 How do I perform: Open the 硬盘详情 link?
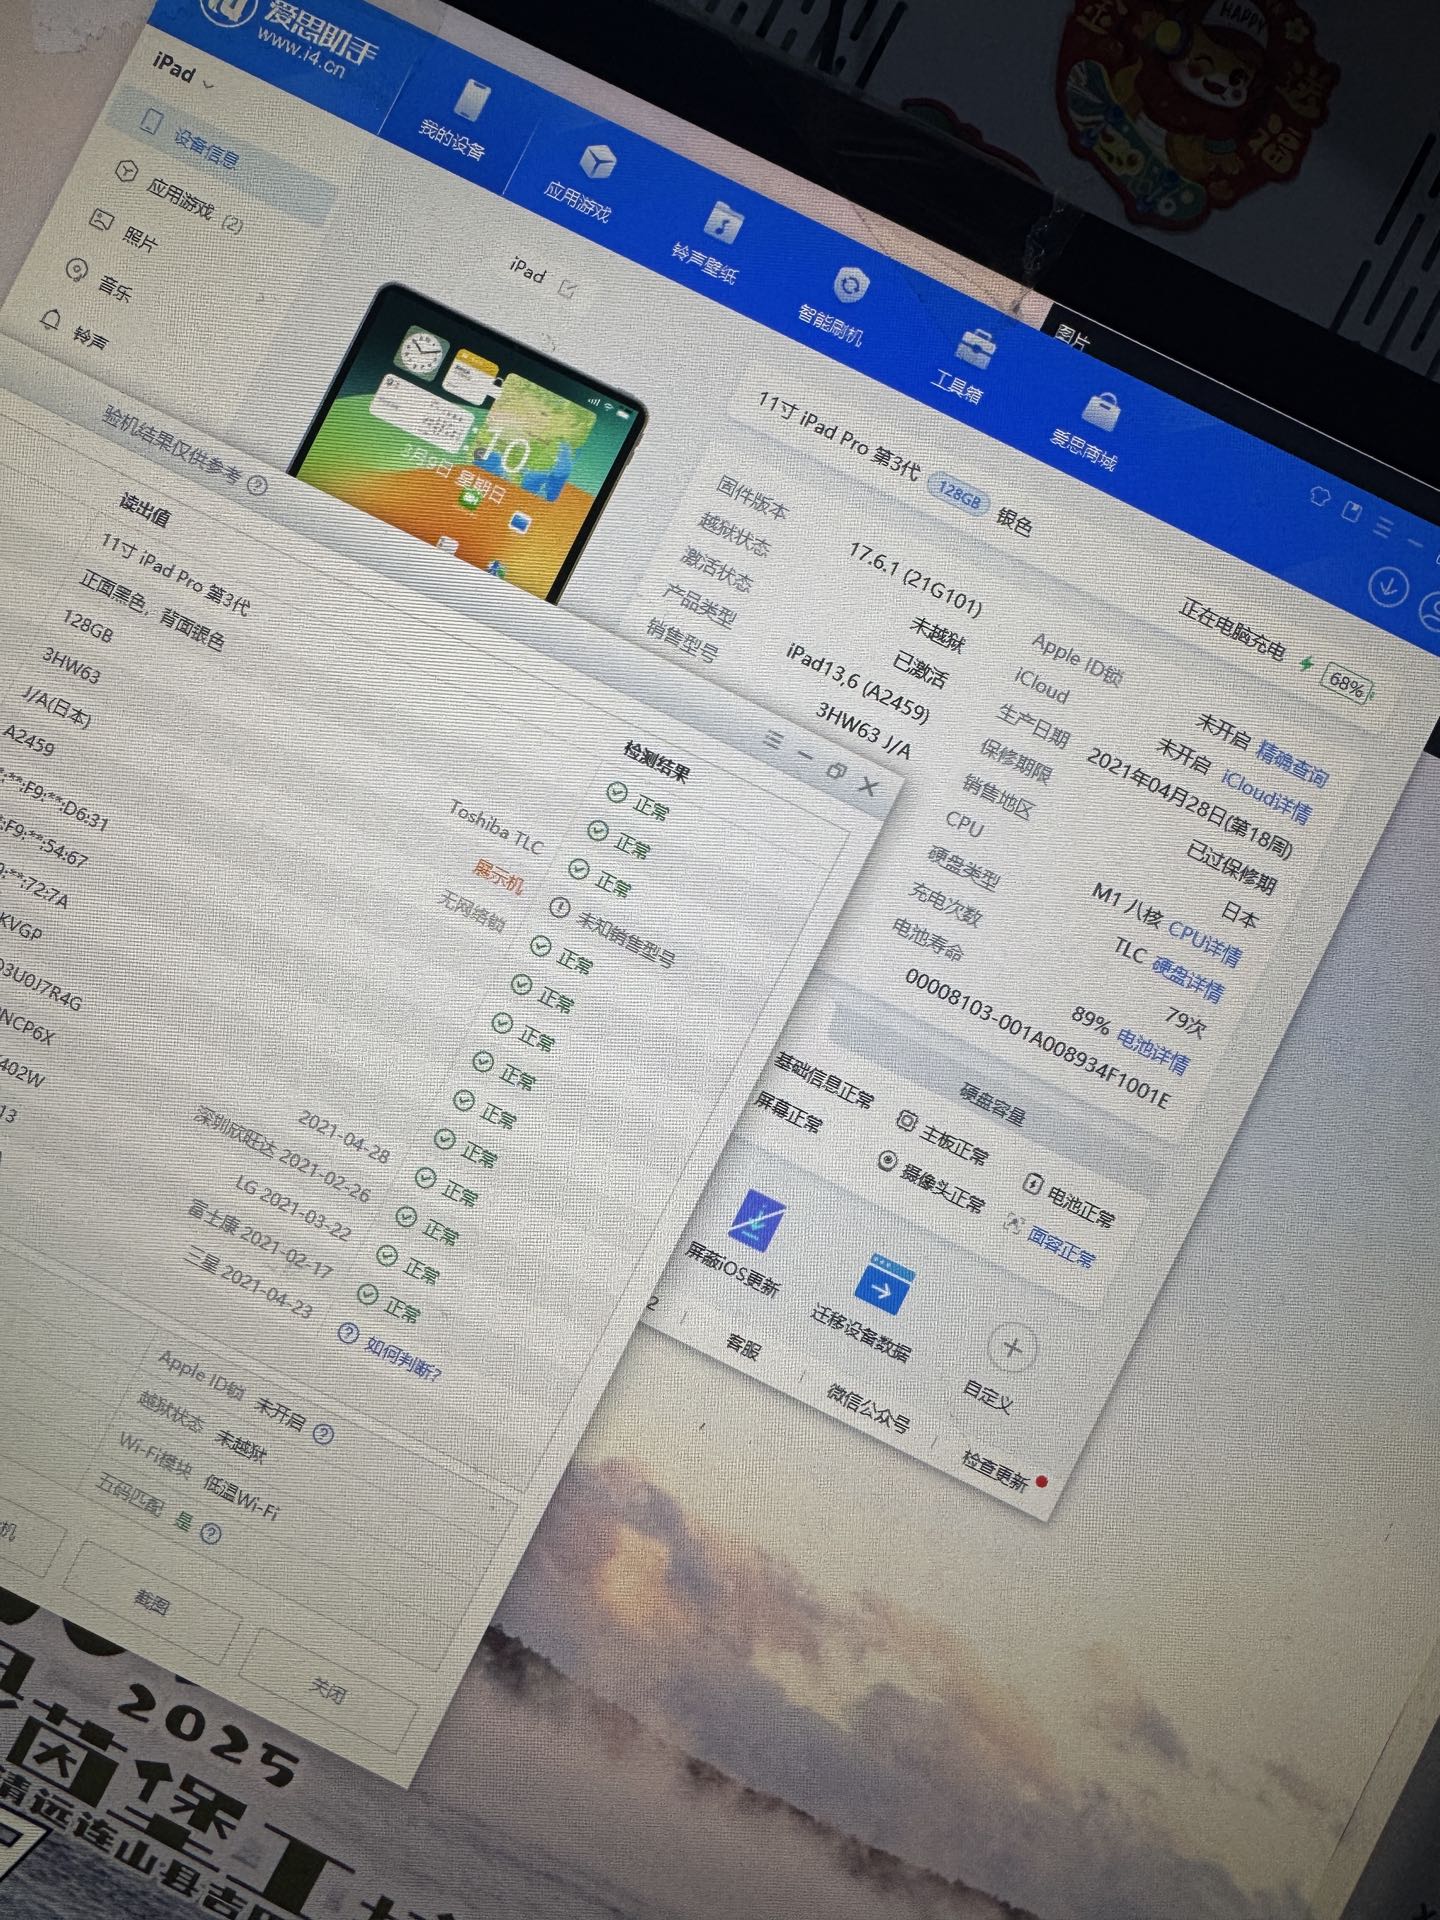coord(1188,981)
